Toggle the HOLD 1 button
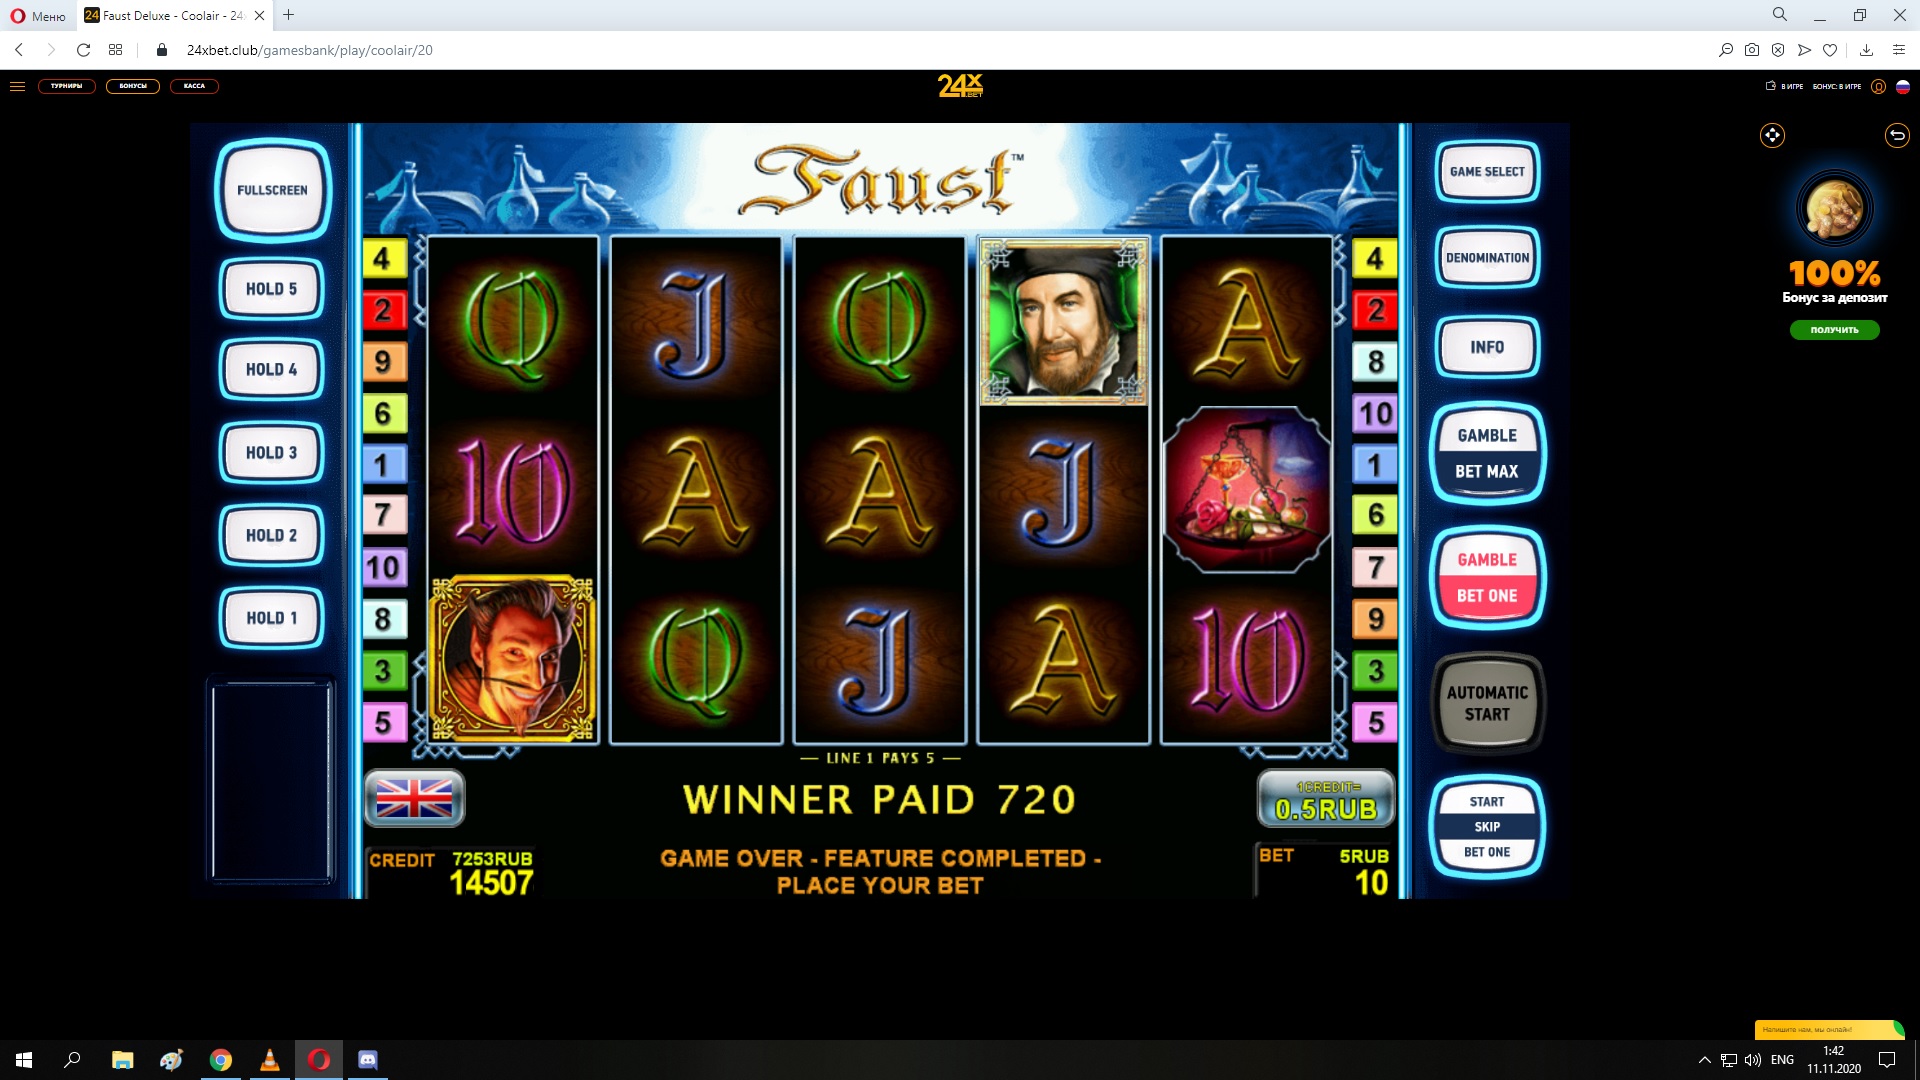Screen dimensions: 1920x1080 click(272, 618)
